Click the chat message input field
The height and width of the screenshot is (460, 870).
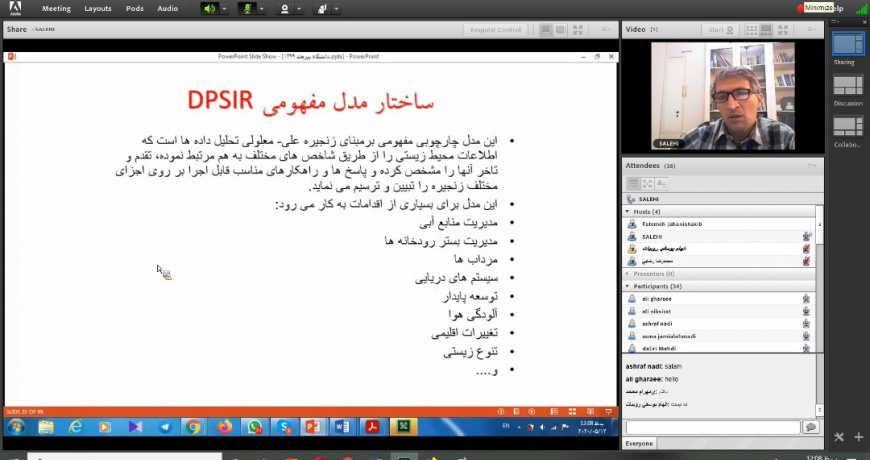coord(713,427)
